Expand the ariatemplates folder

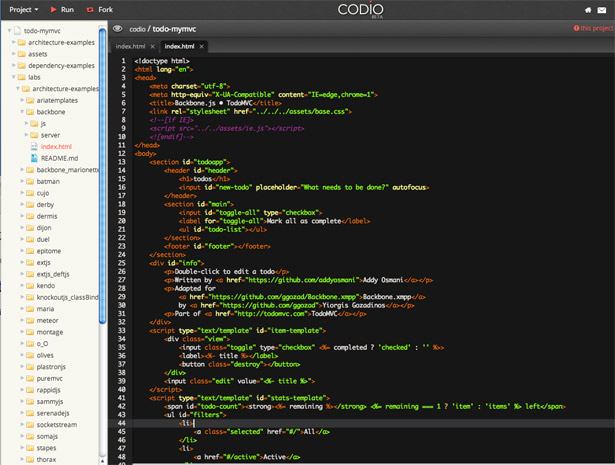(22, 100)
